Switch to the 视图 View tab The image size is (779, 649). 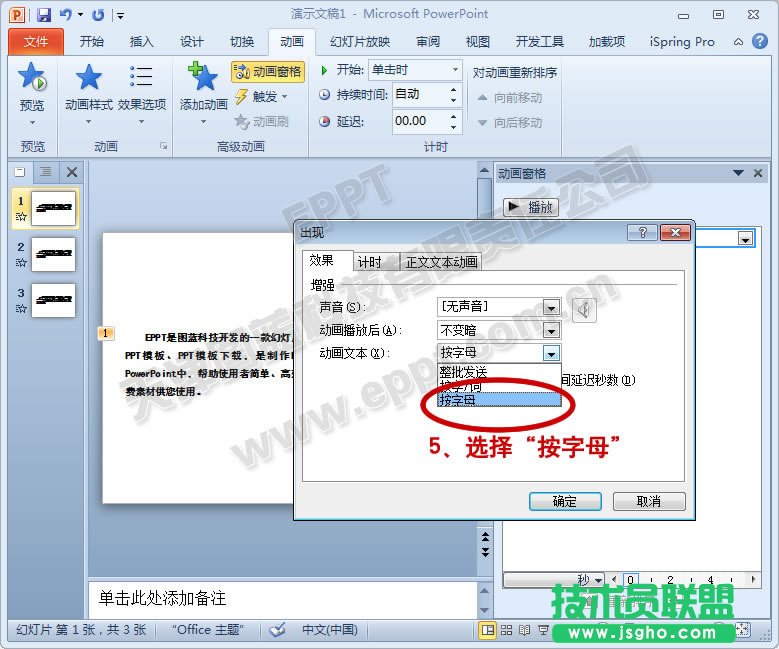click(478, 41)
